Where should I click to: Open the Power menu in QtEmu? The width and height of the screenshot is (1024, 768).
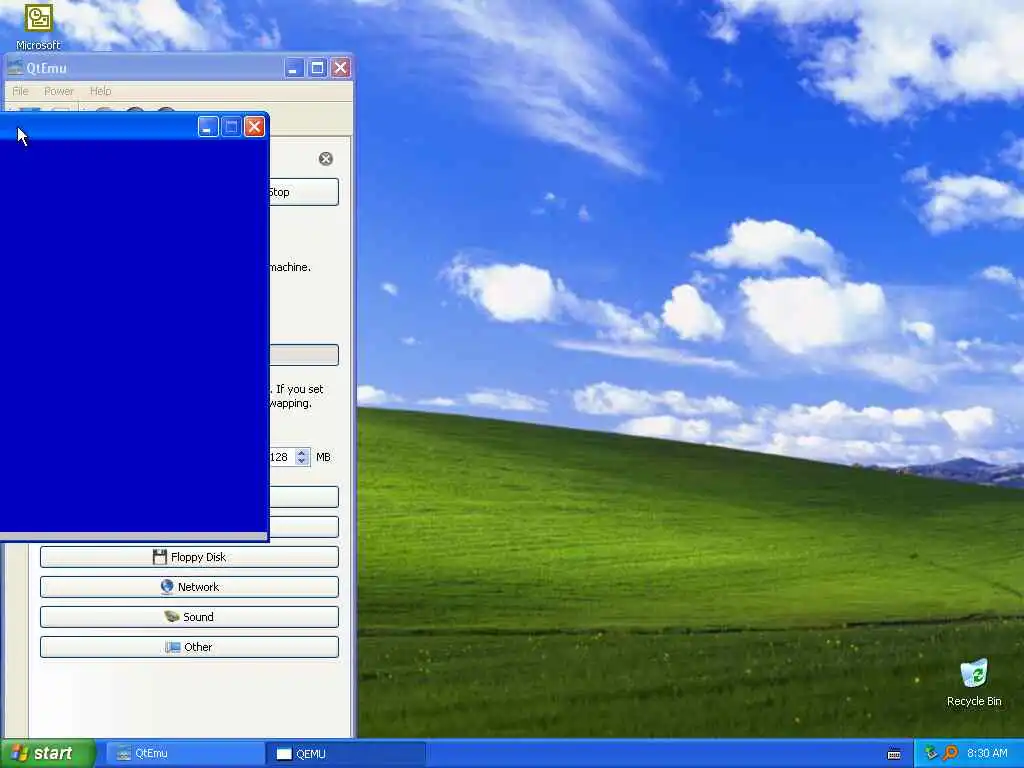tap(59, 91)
